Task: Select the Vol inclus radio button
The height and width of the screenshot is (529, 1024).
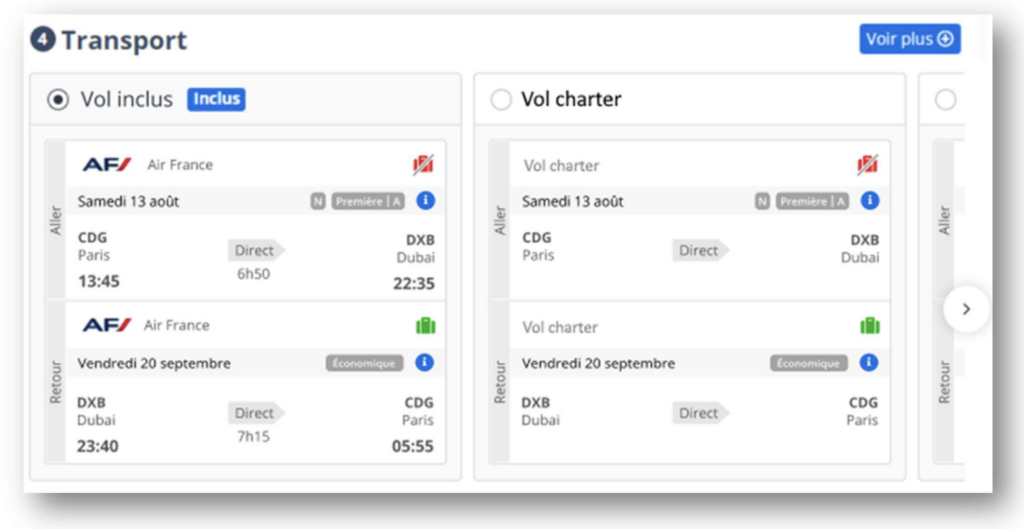Action: [x=58, y=99]
